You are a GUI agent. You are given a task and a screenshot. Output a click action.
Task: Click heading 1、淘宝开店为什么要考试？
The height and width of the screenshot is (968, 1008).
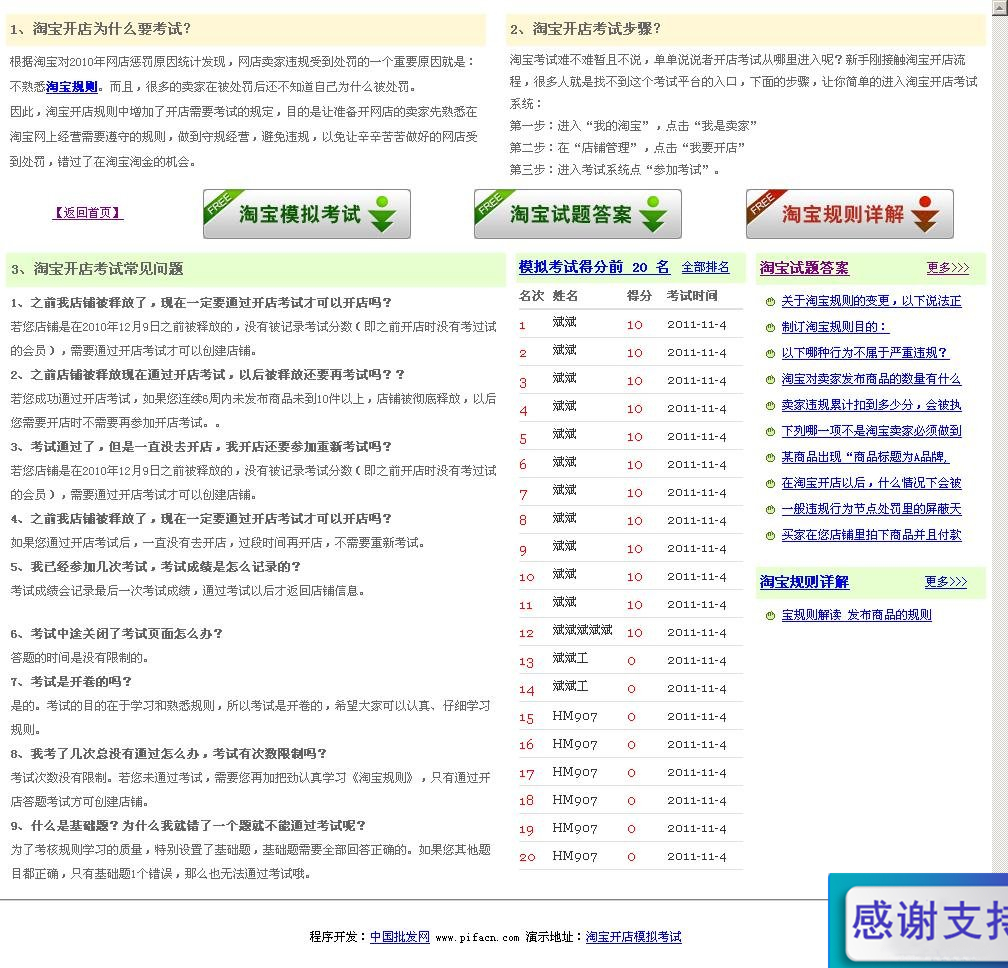[100, 29]
